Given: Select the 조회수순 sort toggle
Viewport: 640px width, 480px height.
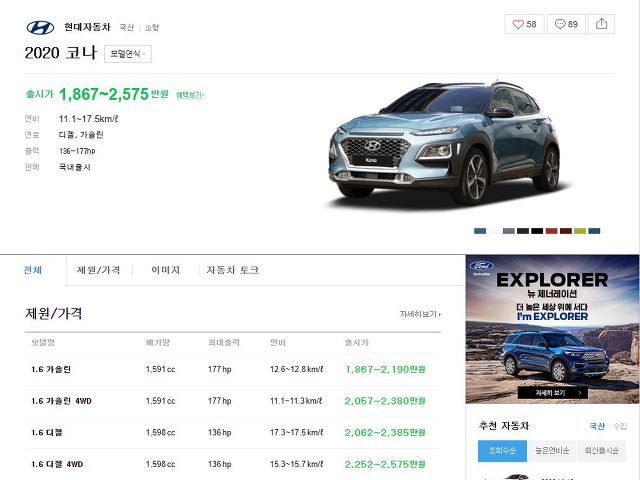Looking at the screenshot, I should [x=502, y=451].
